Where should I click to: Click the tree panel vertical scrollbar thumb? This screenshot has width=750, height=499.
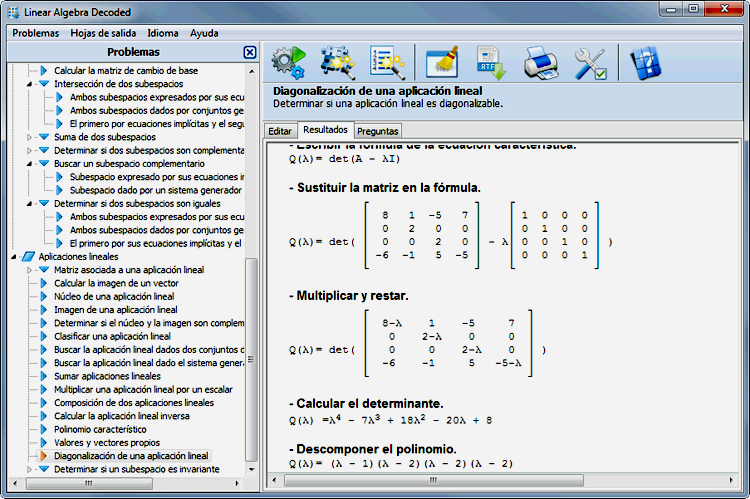pos(252,360)
